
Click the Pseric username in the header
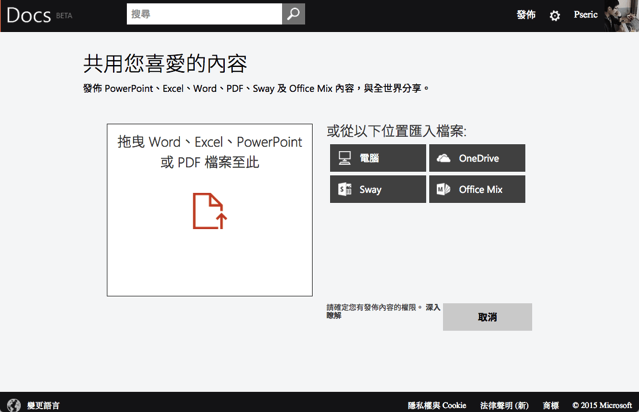point(586,15)
